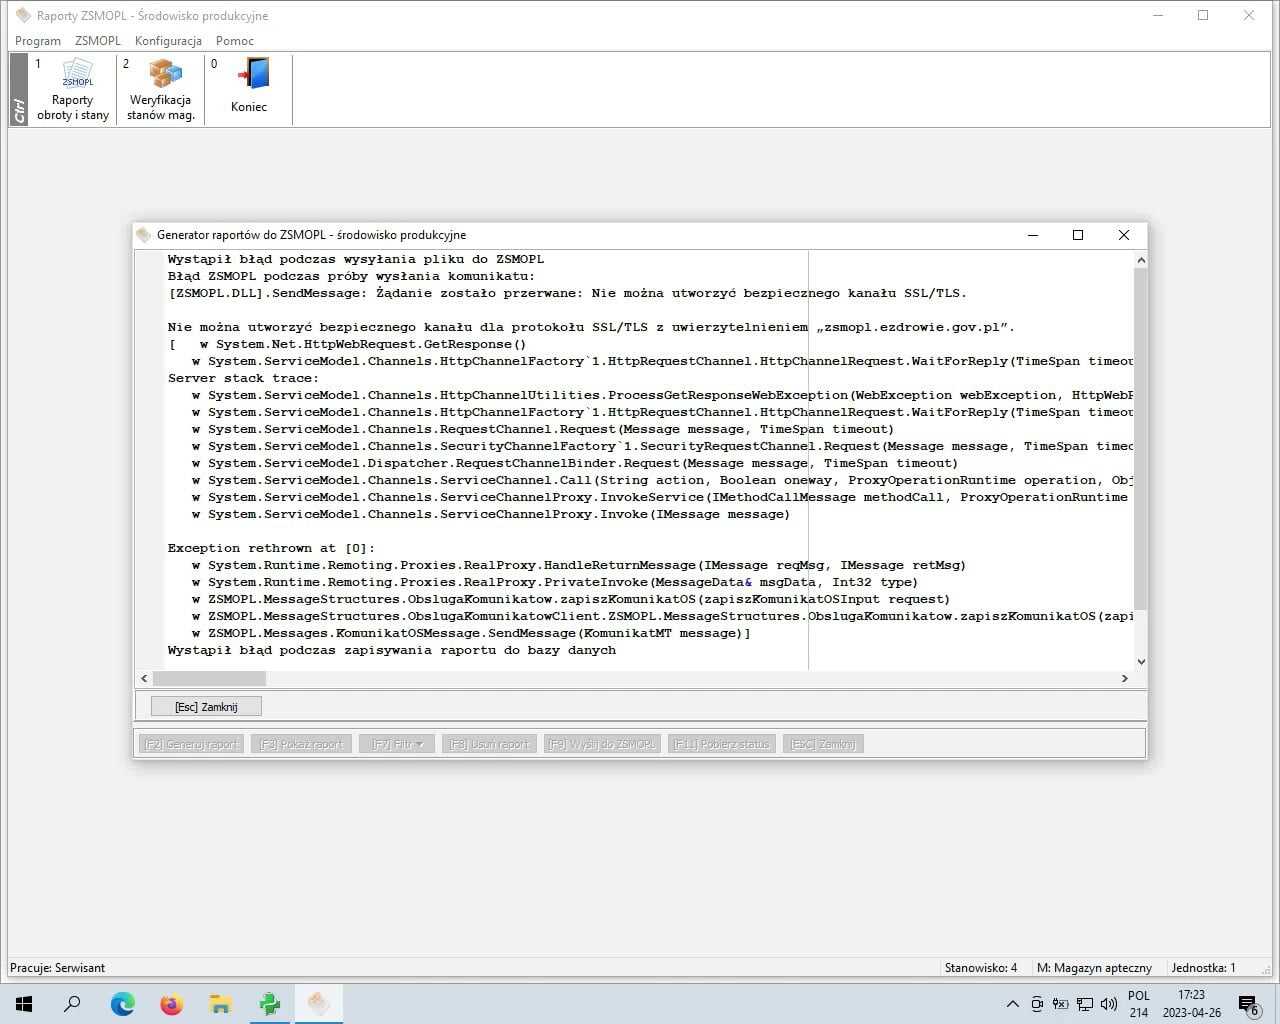Open the Pomoc menu

[235, 41]
